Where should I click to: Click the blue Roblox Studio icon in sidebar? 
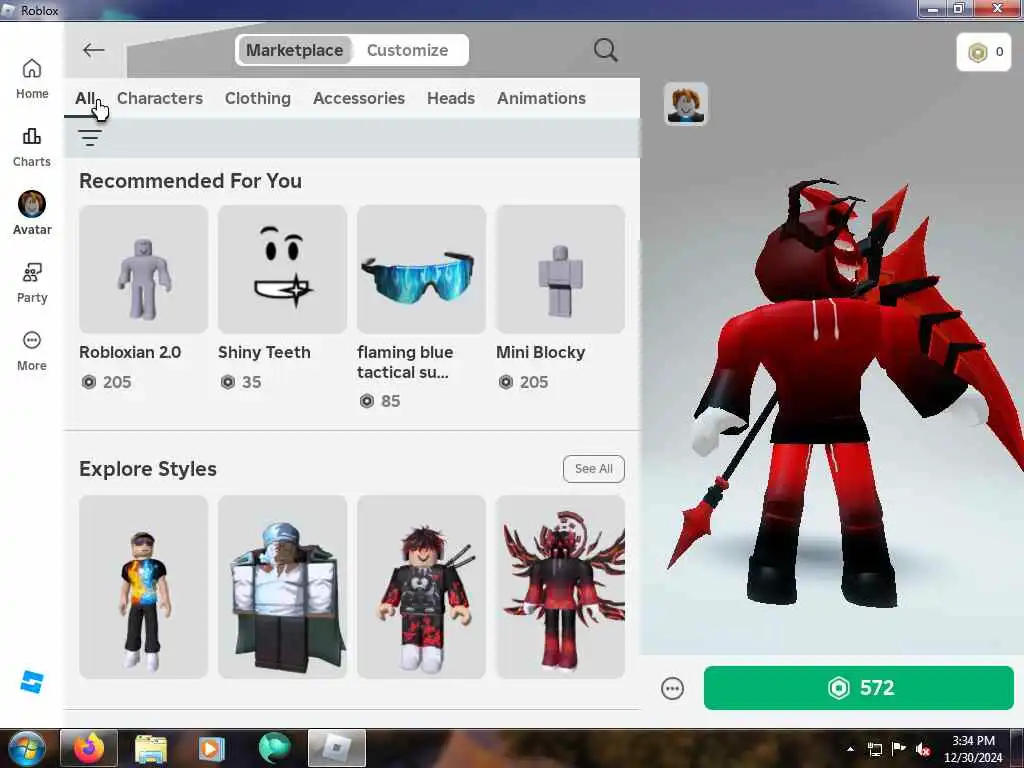(31, 682)
